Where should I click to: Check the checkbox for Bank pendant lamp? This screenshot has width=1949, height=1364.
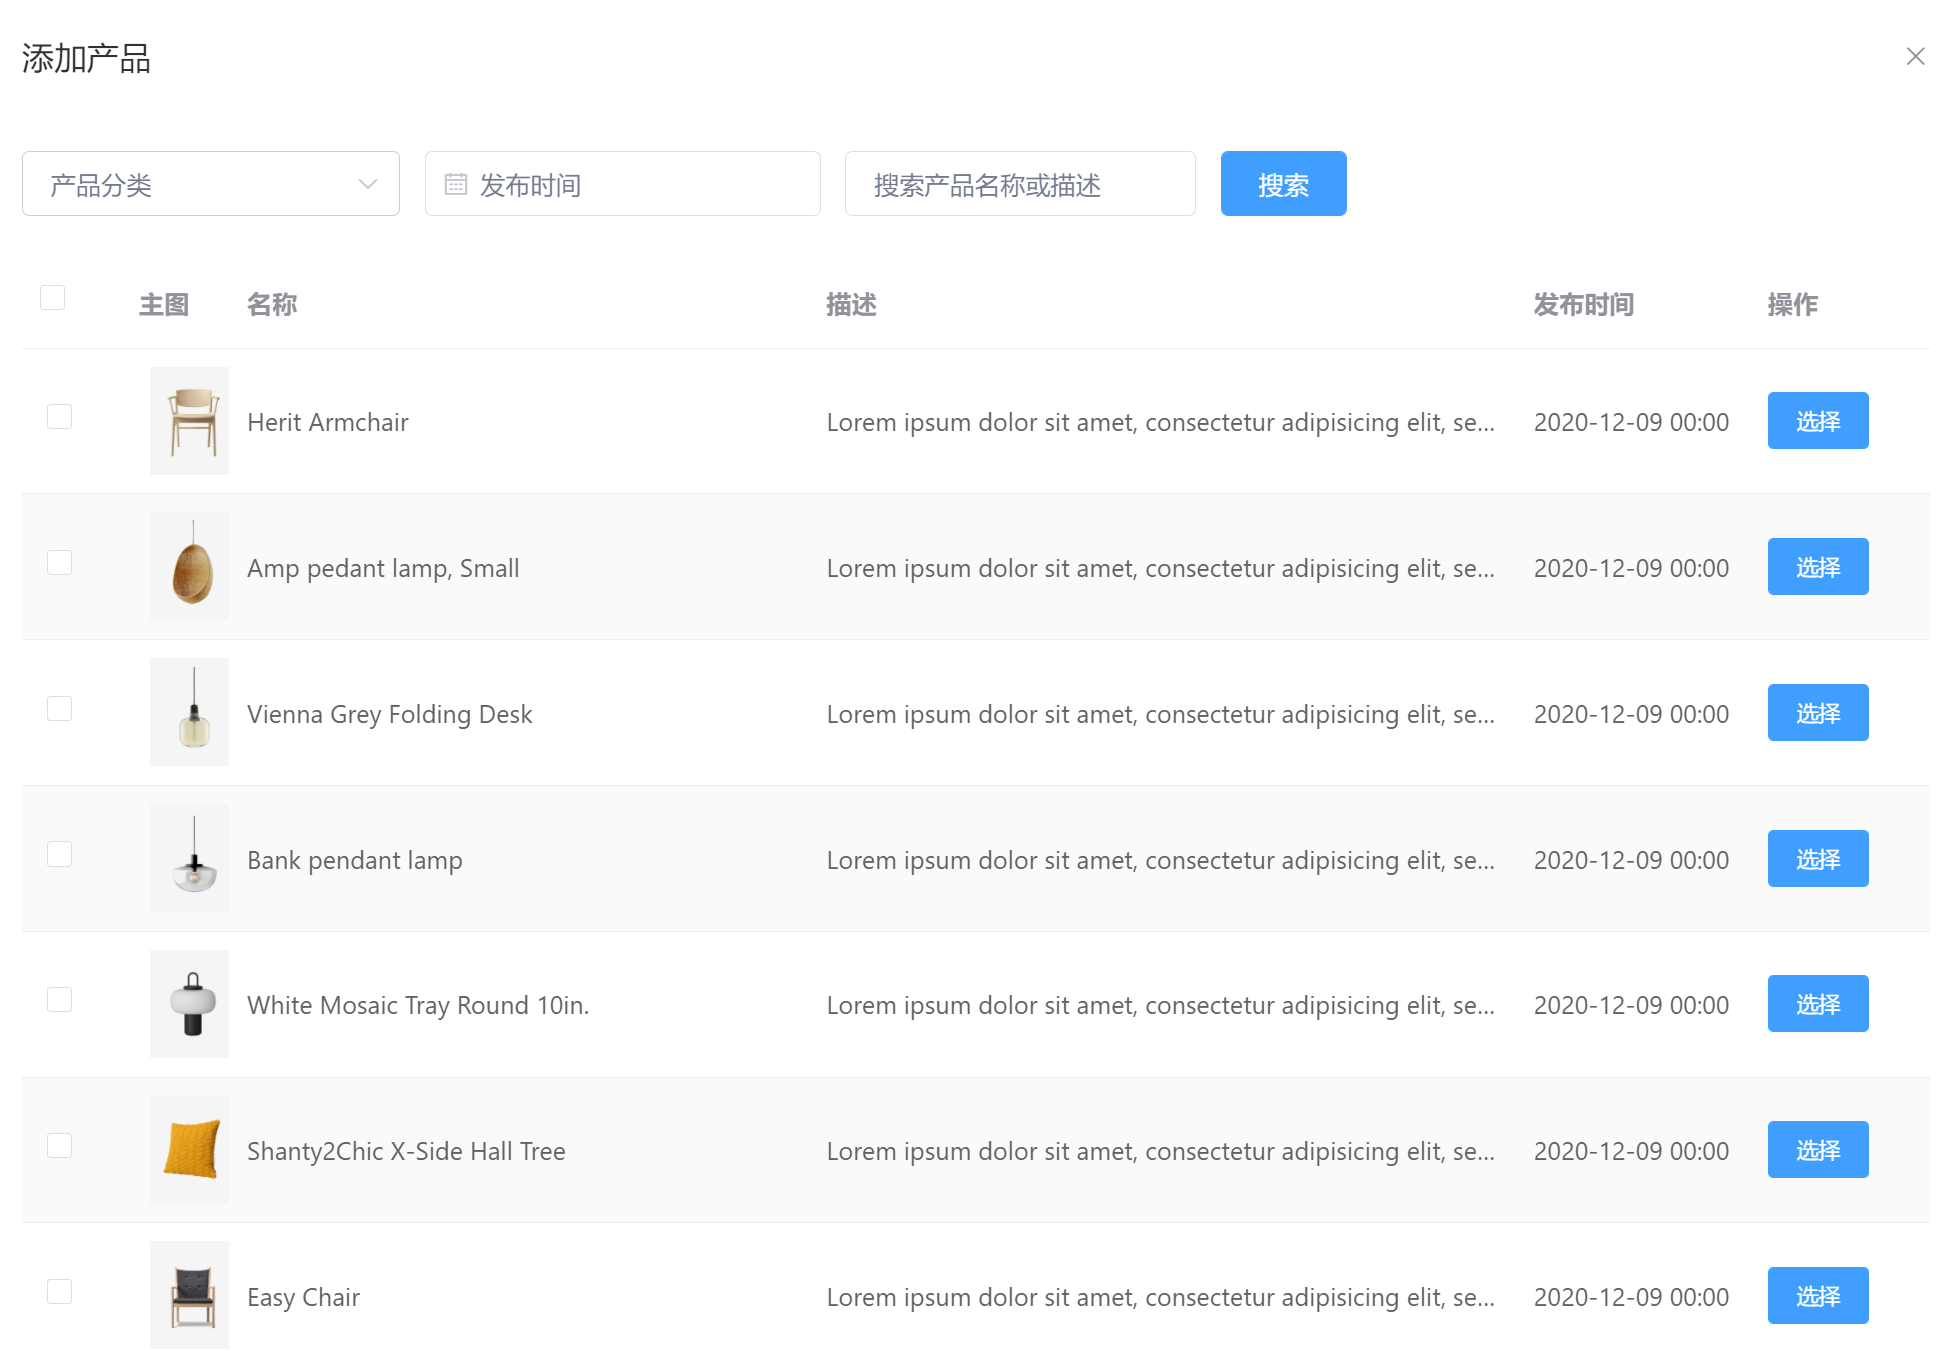tap(59, 854)
